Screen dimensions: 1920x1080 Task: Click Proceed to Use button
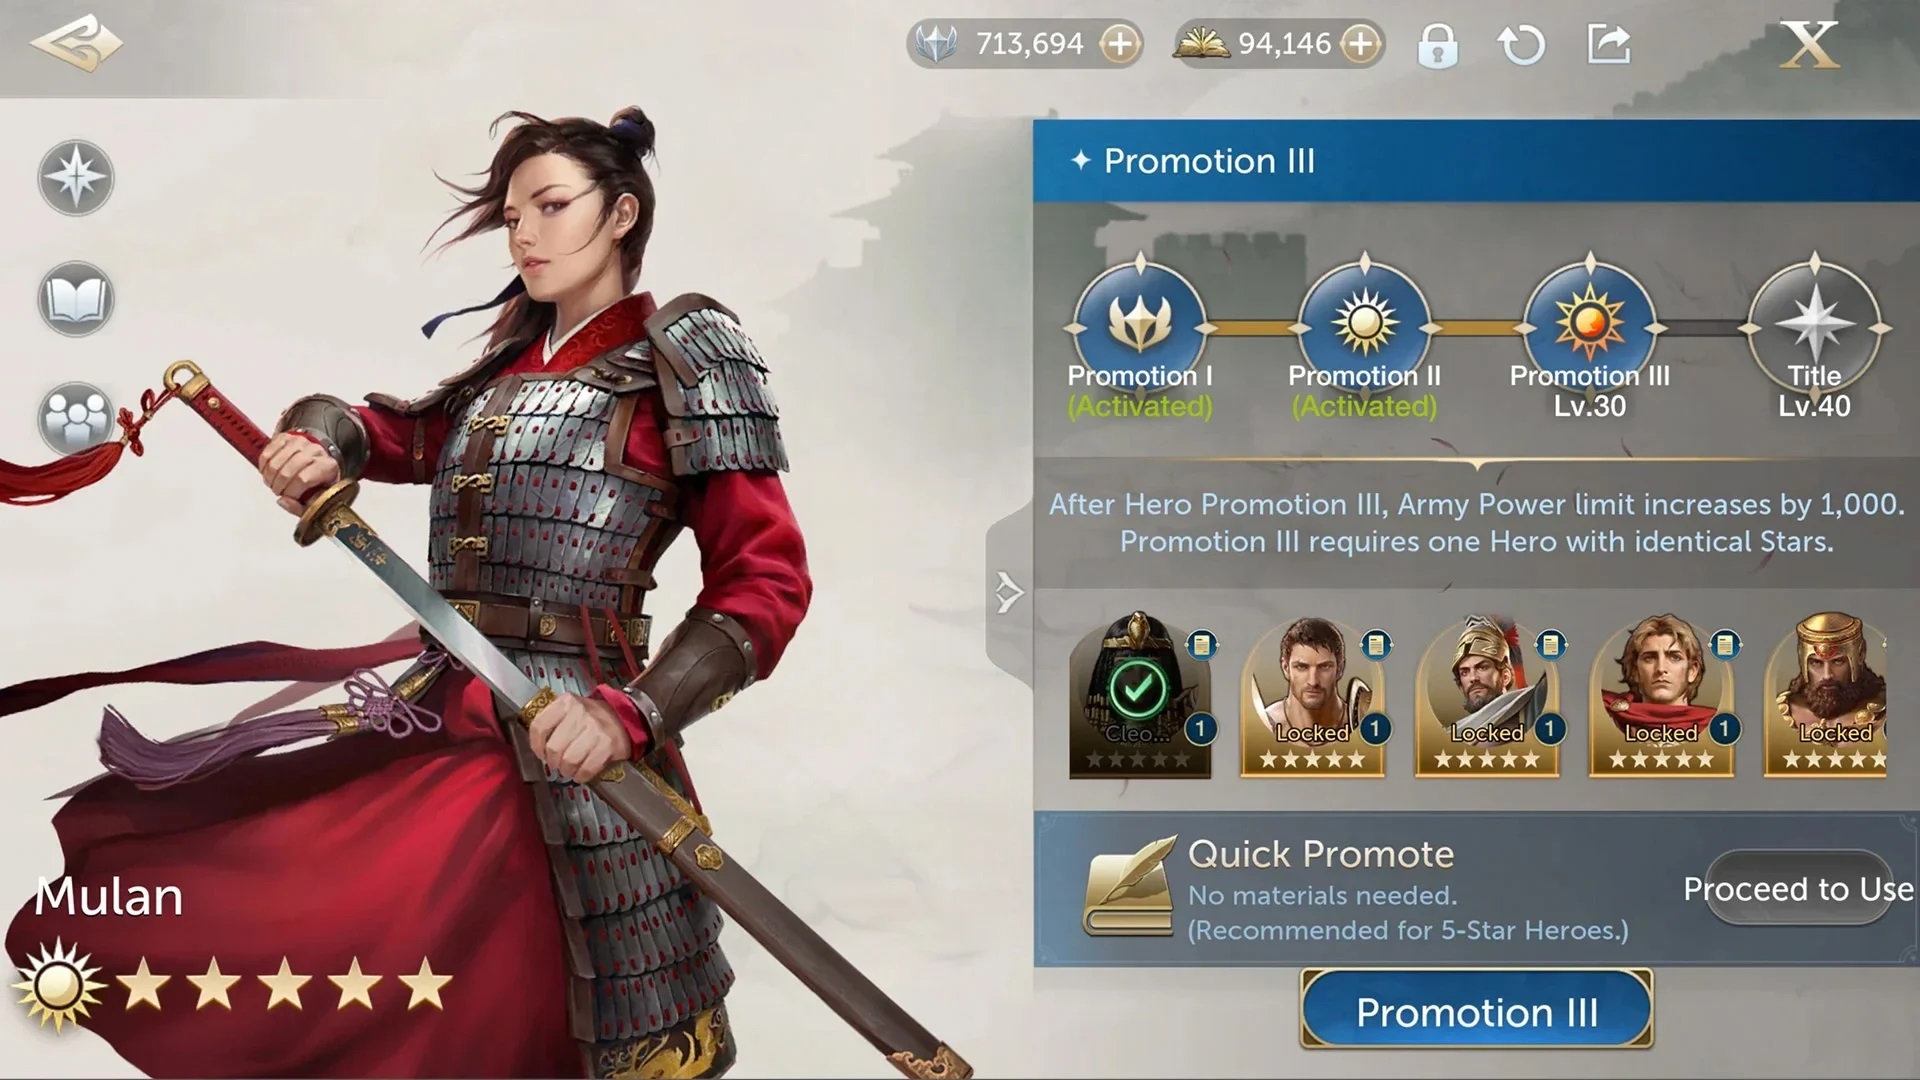click(x=1798, y=888)
